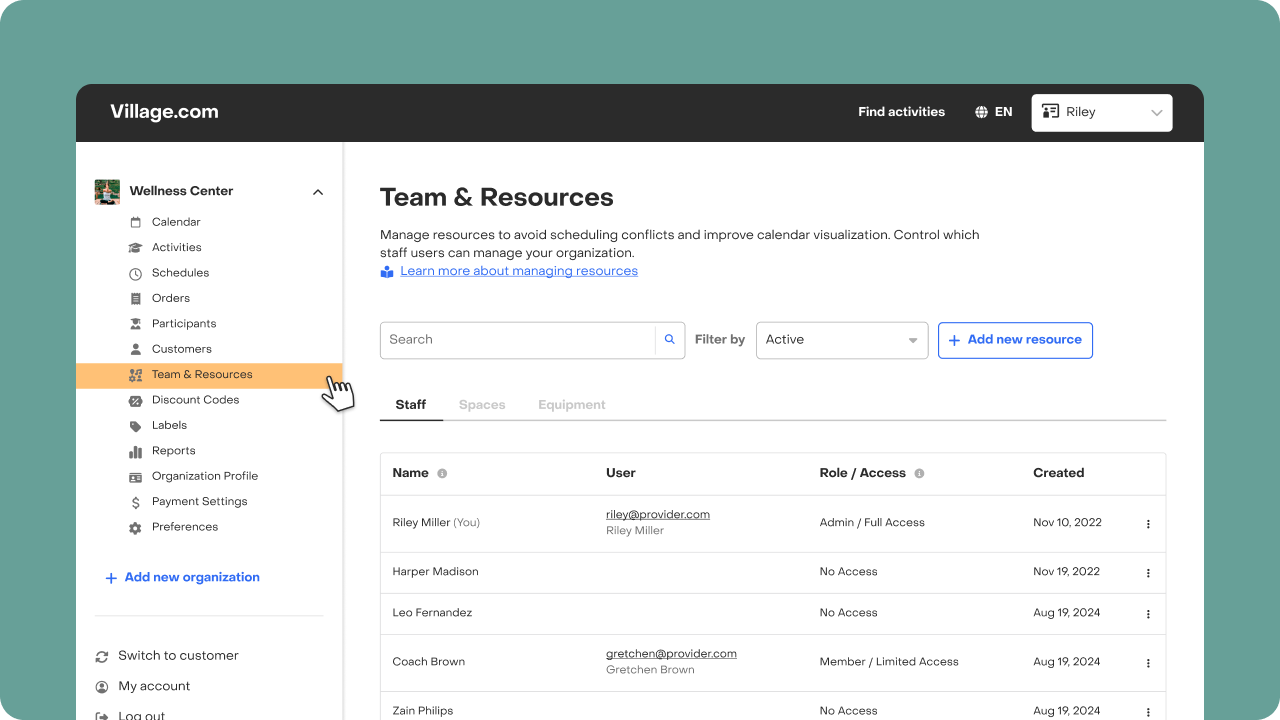Image resolution: width=1280 pixels, height=720 pixels.
Task: Click into the Search input field
Action: pyautogui.click(x=517, y=340)
